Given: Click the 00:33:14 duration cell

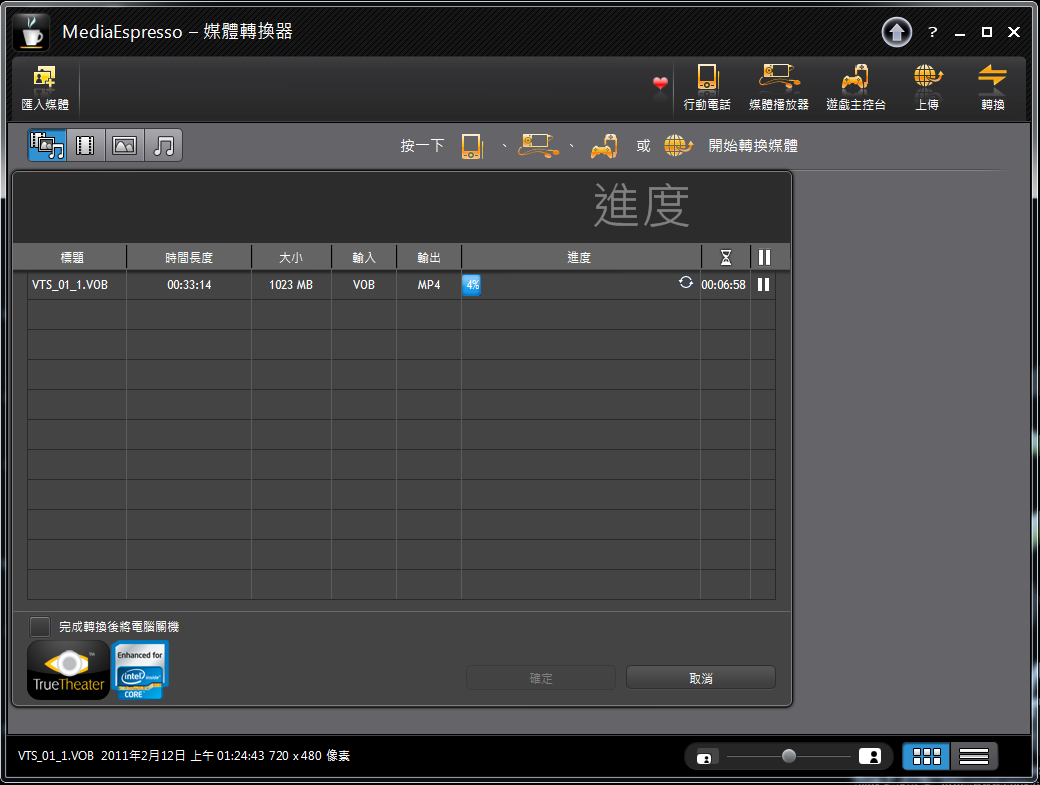Looking at the screenshot, I should tap(189, 285).
